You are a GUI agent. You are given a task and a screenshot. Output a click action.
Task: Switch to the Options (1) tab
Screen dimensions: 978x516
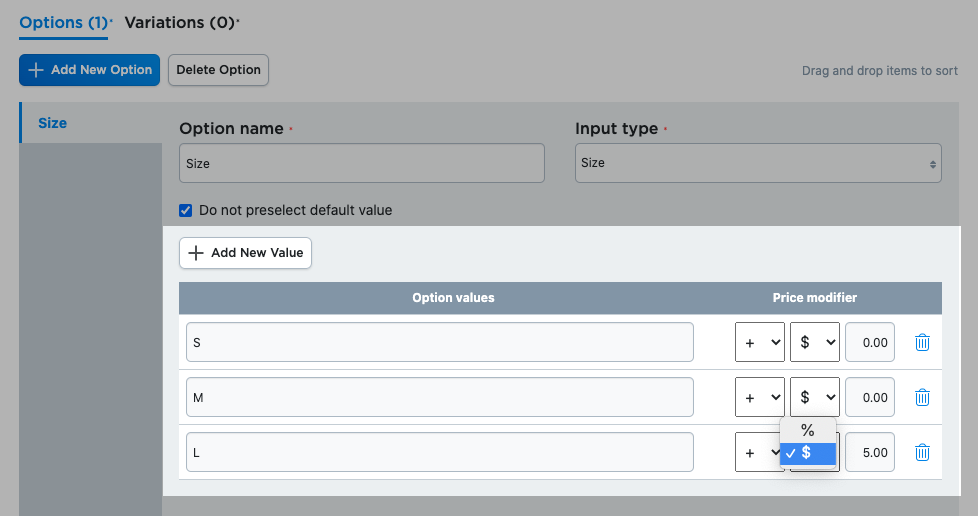(x=65, y=22)
